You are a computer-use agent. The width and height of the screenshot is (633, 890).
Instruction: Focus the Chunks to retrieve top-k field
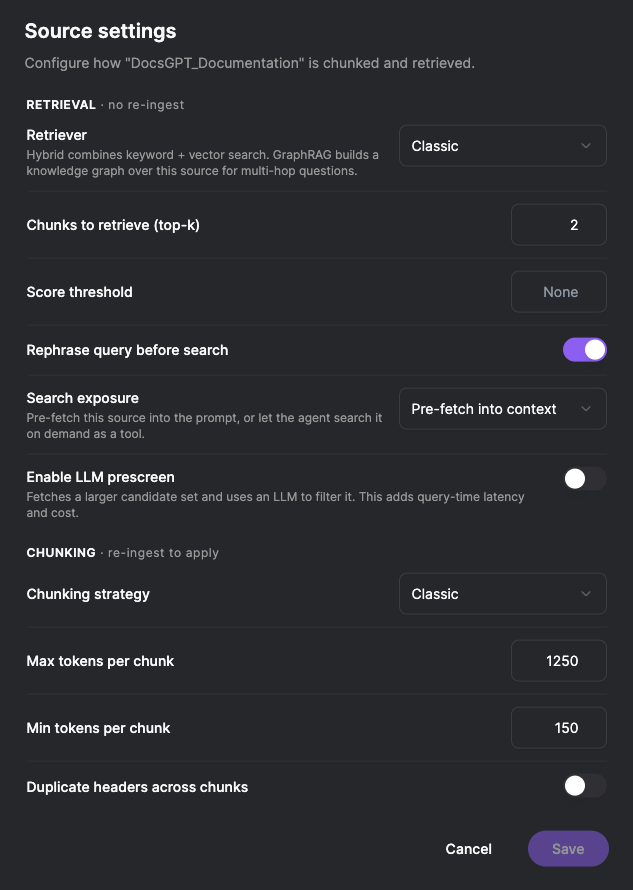coord(559,225)
